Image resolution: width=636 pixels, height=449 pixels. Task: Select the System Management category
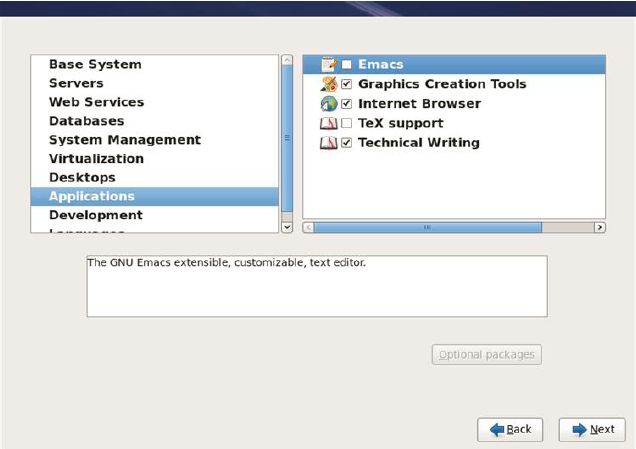point(155,140)
